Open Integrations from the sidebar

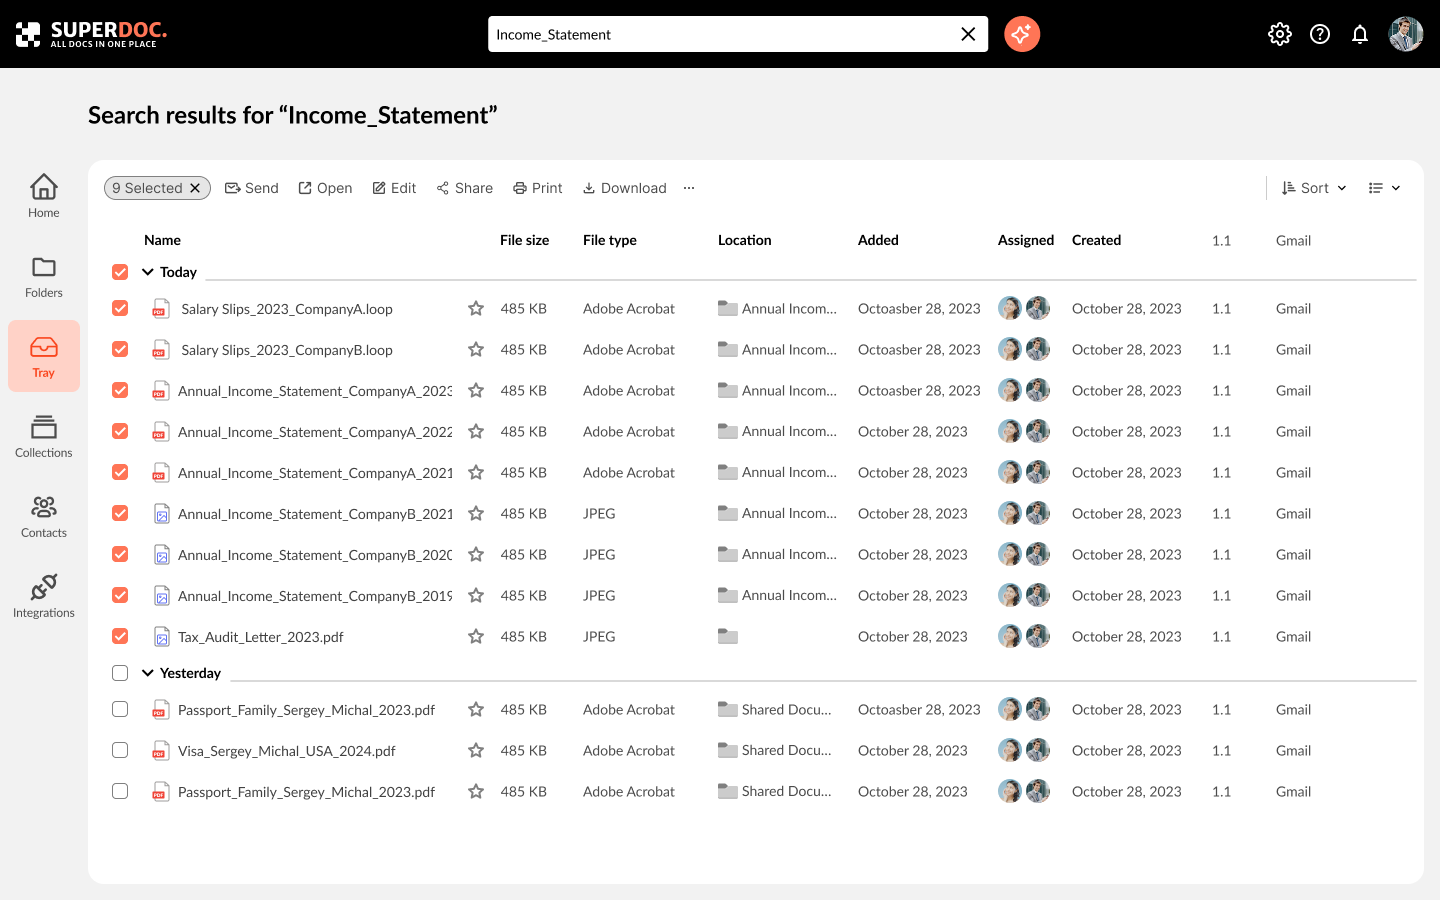pyautogui.click(x=44, y=596)
